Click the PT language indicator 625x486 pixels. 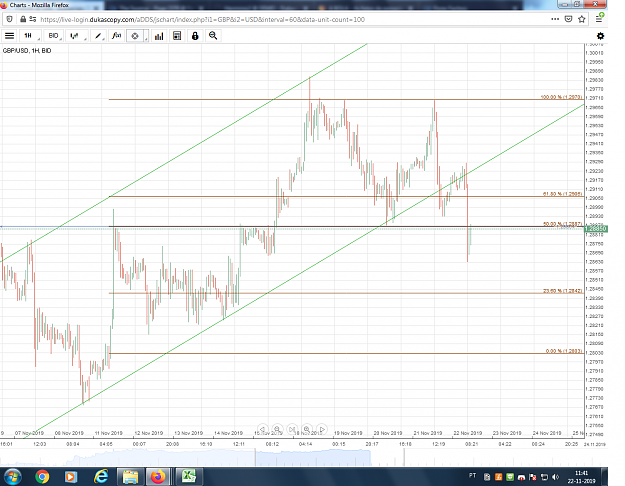click(x=472, y=476)
